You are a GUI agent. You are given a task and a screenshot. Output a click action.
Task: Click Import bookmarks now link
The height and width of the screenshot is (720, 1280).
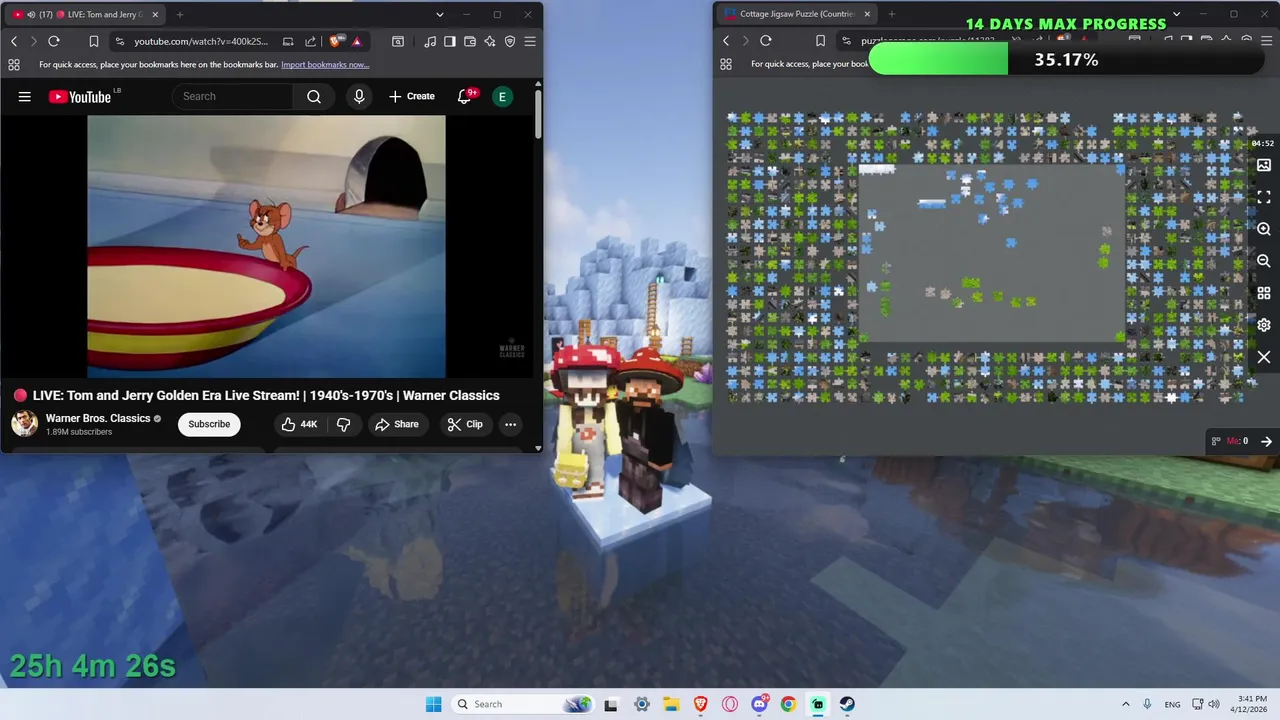[325, 64]
